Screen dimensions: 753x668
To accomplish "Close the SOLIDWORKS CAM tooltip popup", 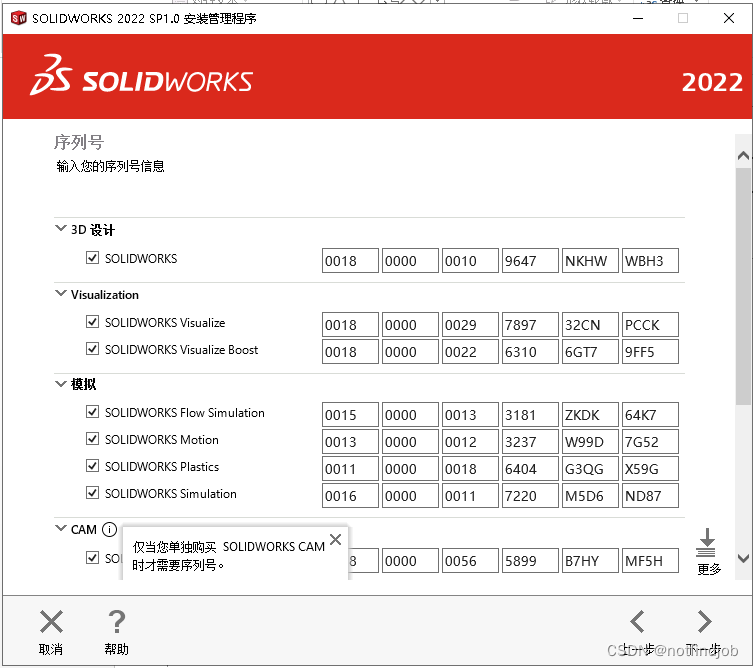I will (335, 540).
